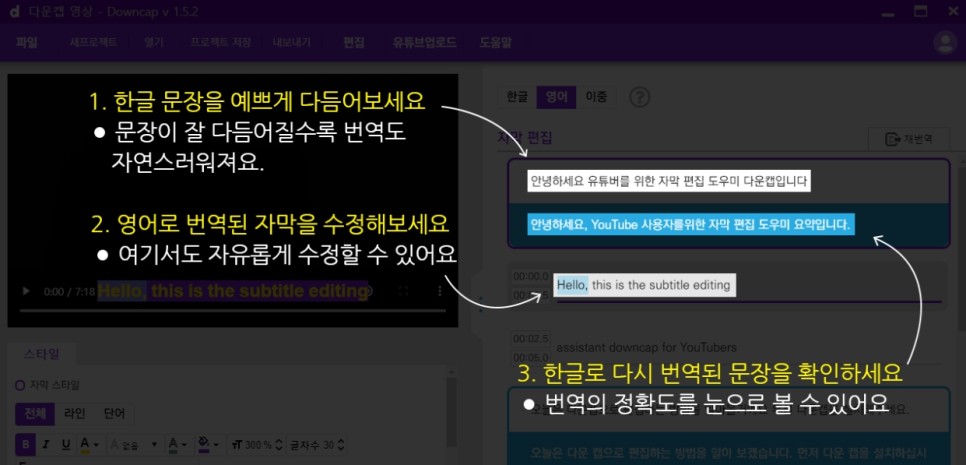Expand the font color dropdown arrow
This screenshot has width=966, height=465.
97,445
